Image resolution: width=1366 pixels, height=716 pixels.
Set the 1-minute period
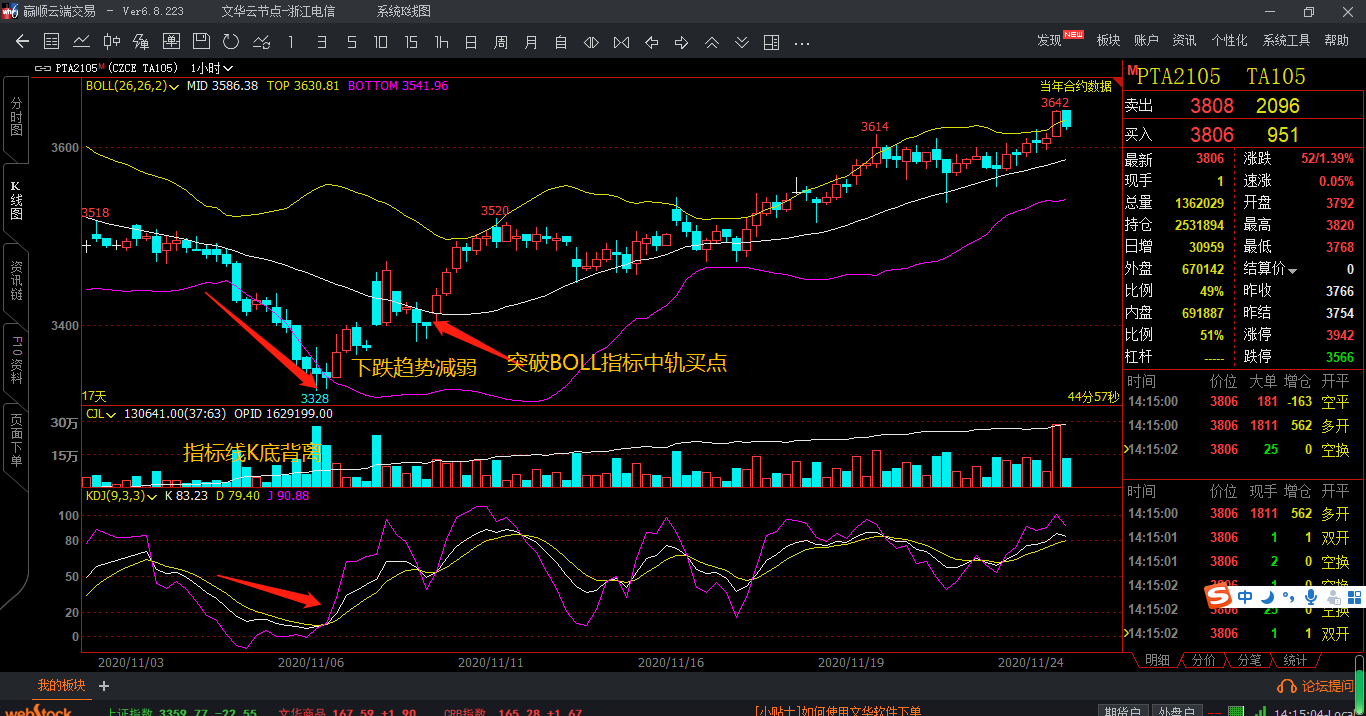[291, 42]
